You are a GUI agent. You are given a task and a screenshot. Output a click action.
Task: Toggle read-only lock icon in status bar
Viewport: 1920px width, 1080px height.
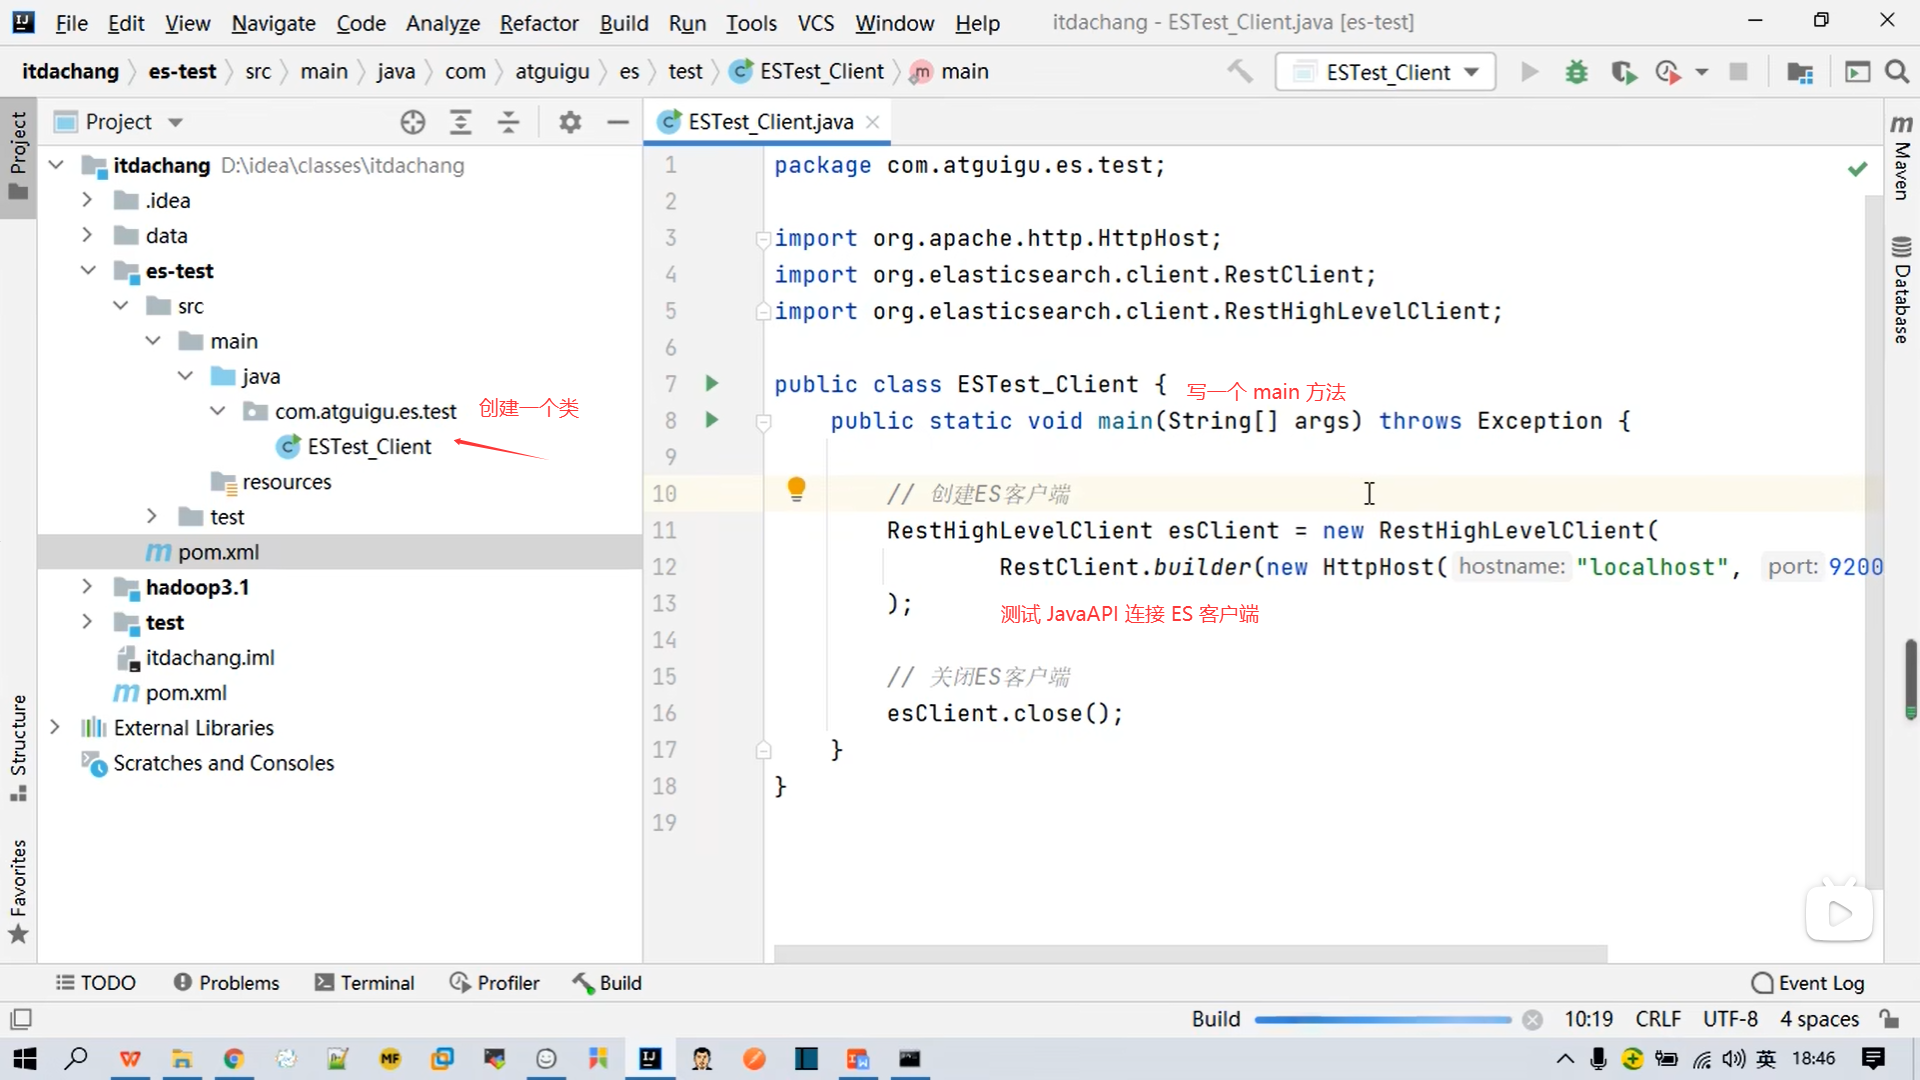1889,1019
